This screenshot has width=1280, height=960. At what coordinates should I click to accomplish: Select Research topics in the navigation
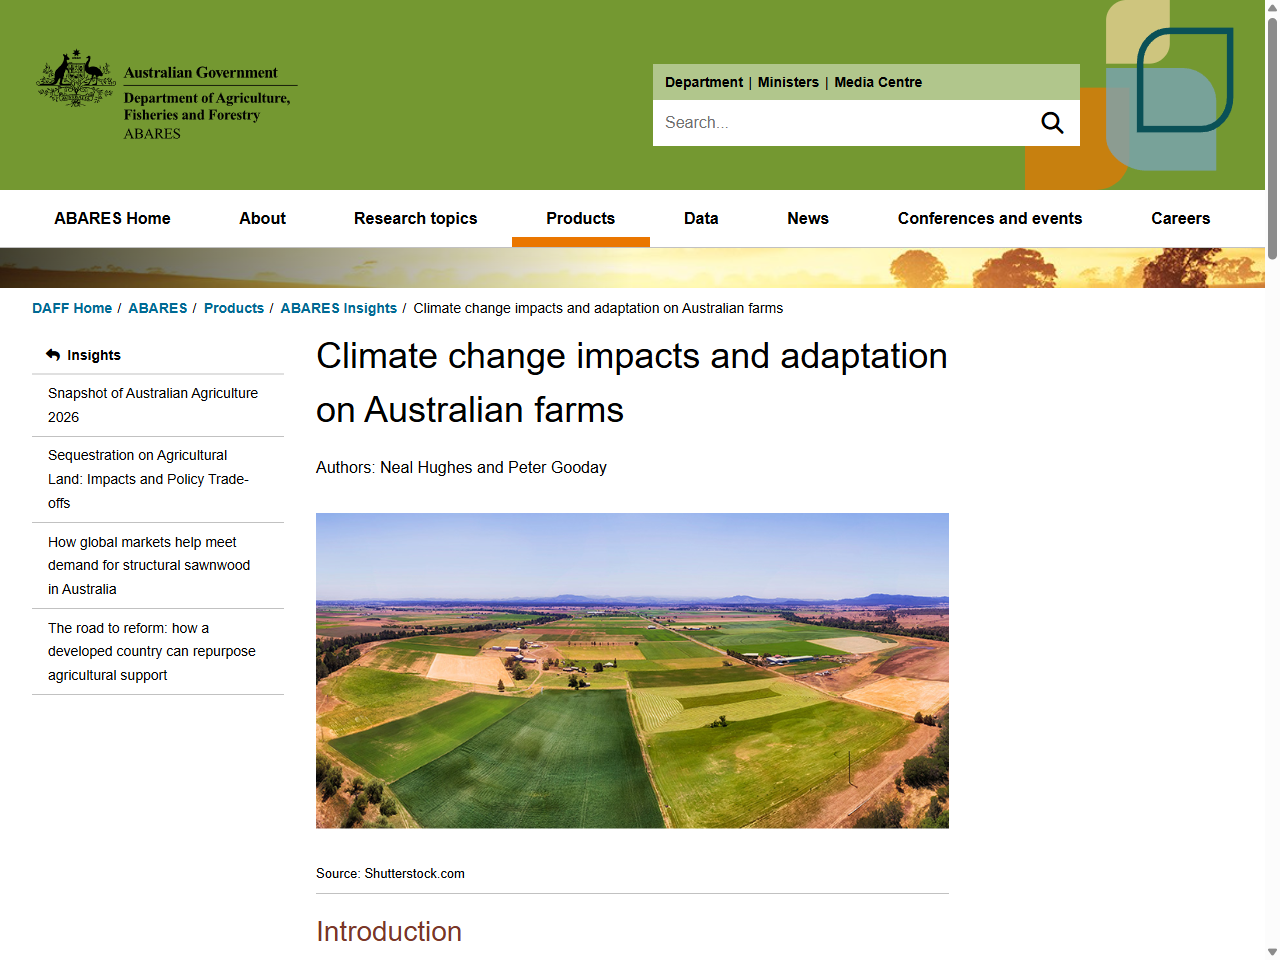click(x=416, y=218)
